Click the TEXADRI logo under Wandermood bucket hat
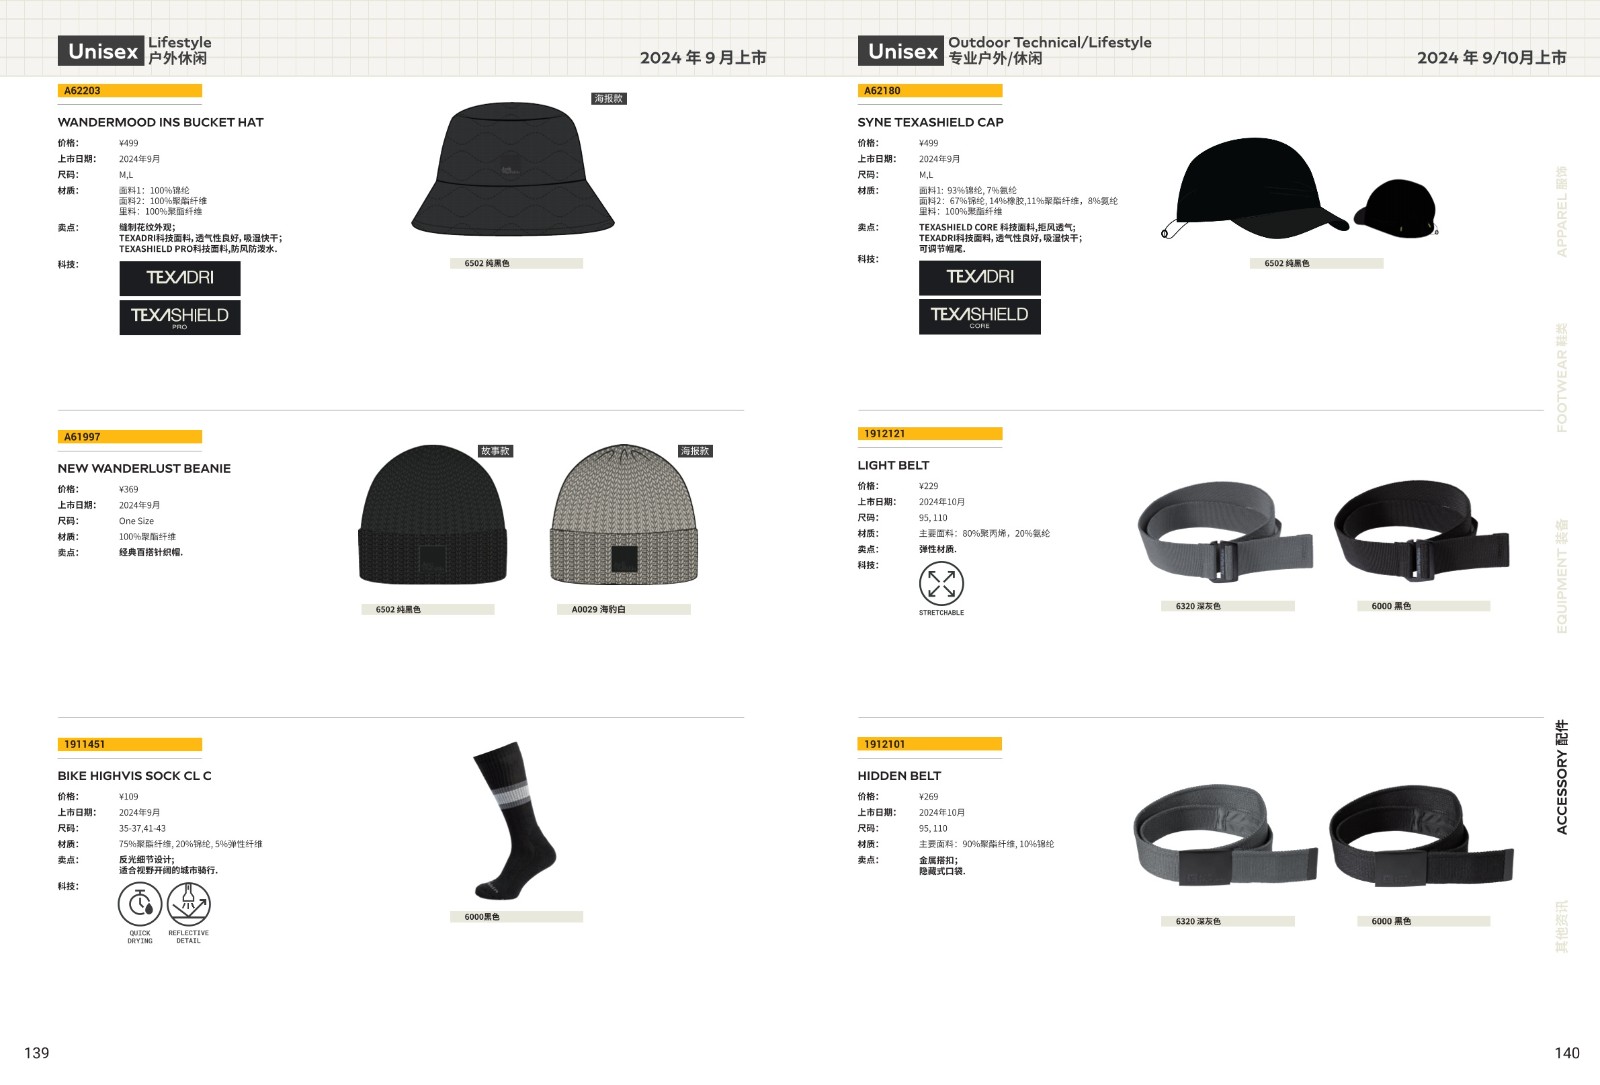 click(180, 278)
